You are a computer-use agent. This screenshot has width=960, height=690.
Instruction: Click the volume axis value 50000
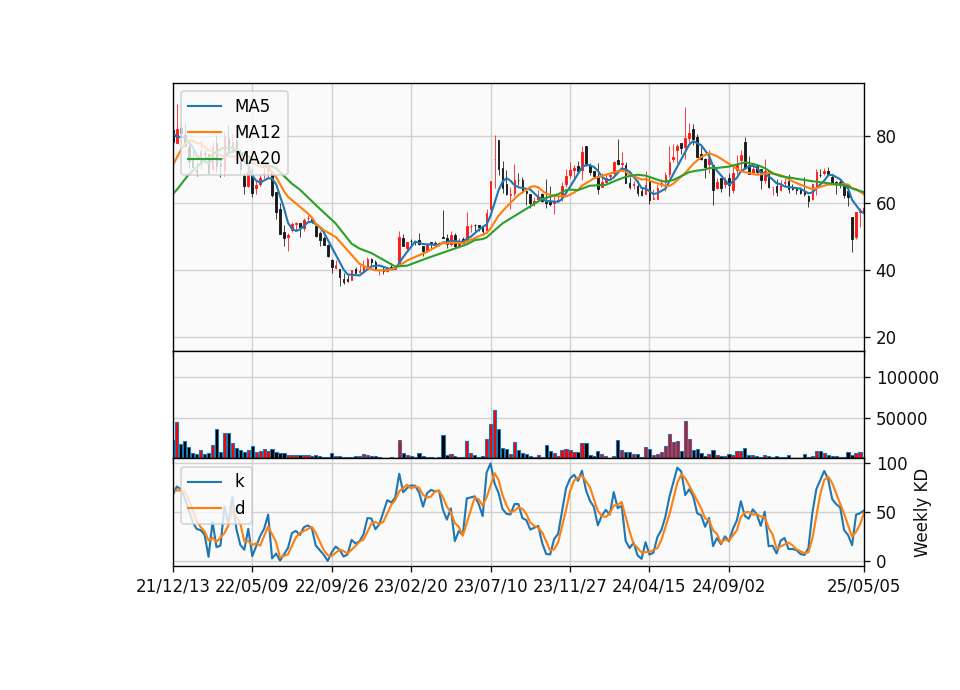point(902,419)
